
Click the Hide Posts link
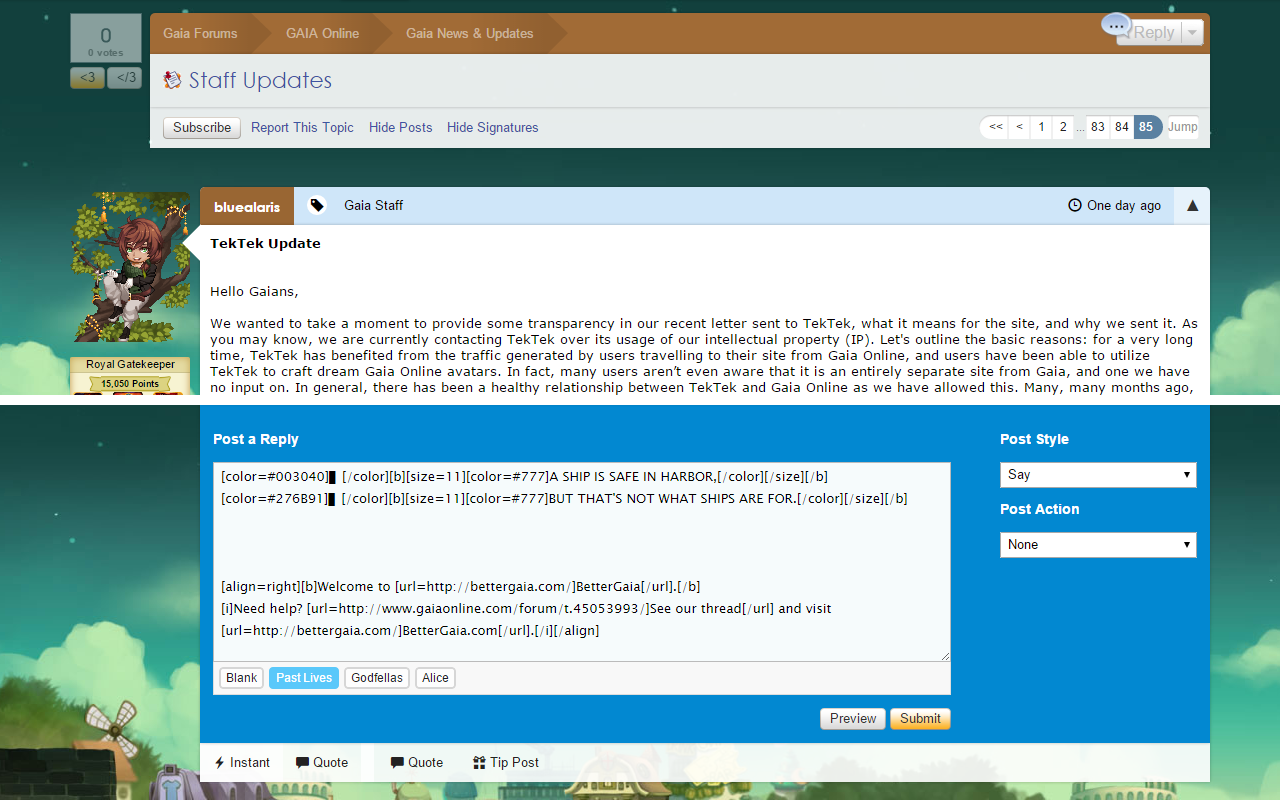[400, 127]
